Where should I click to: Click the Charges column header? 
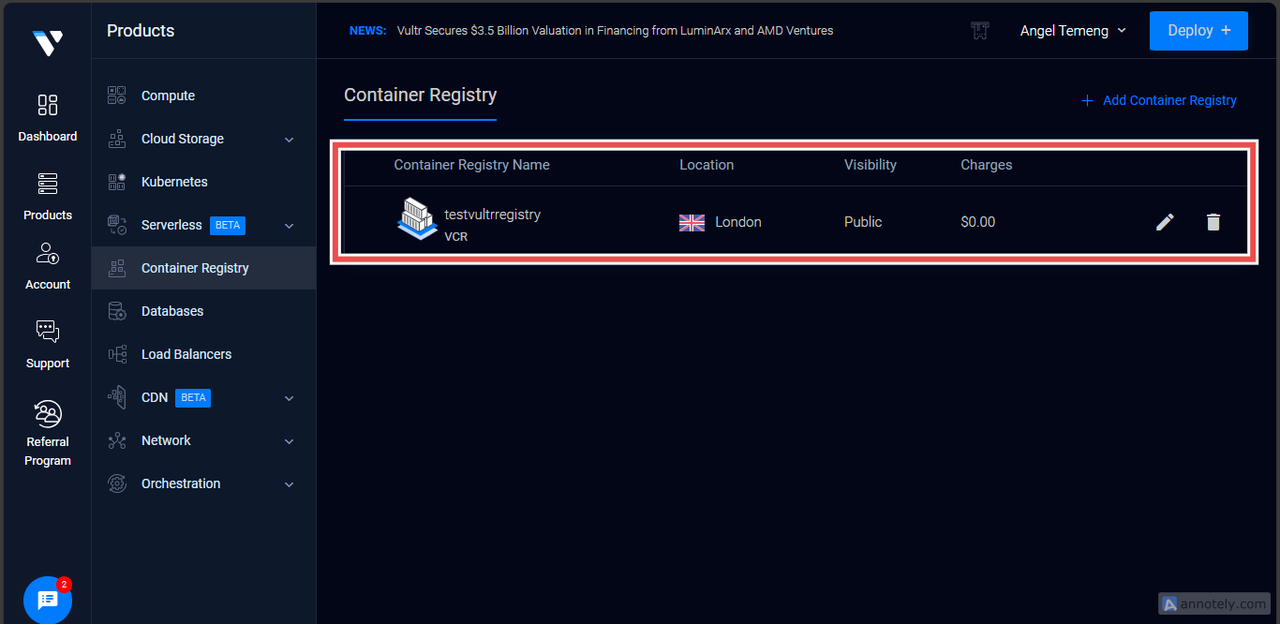tap(986, 165)
